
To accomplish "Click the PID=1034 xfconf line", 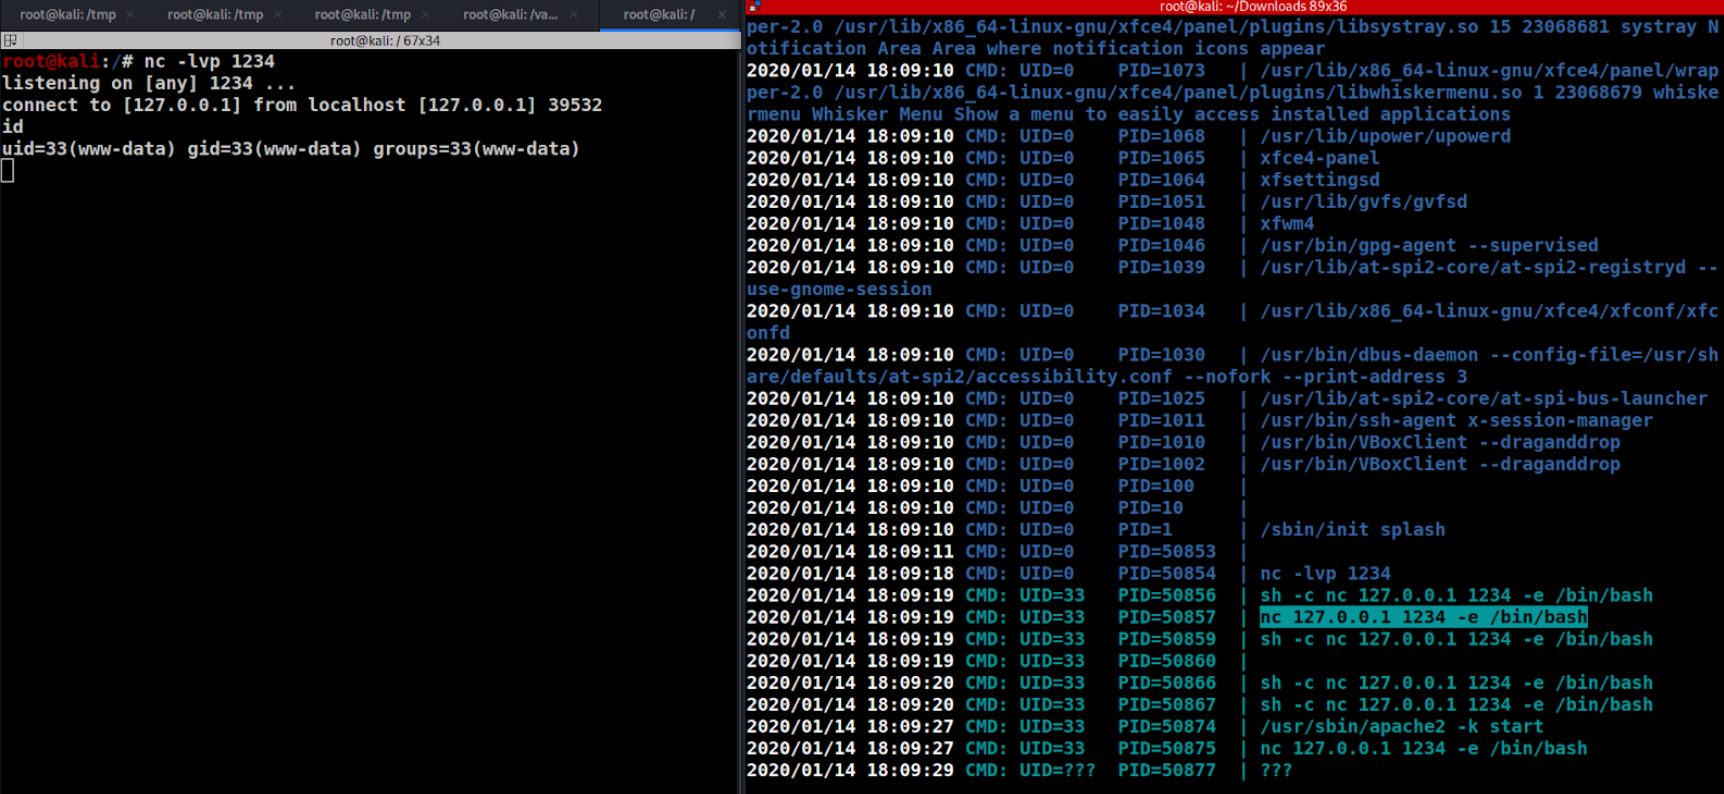I will (1232, 311).
